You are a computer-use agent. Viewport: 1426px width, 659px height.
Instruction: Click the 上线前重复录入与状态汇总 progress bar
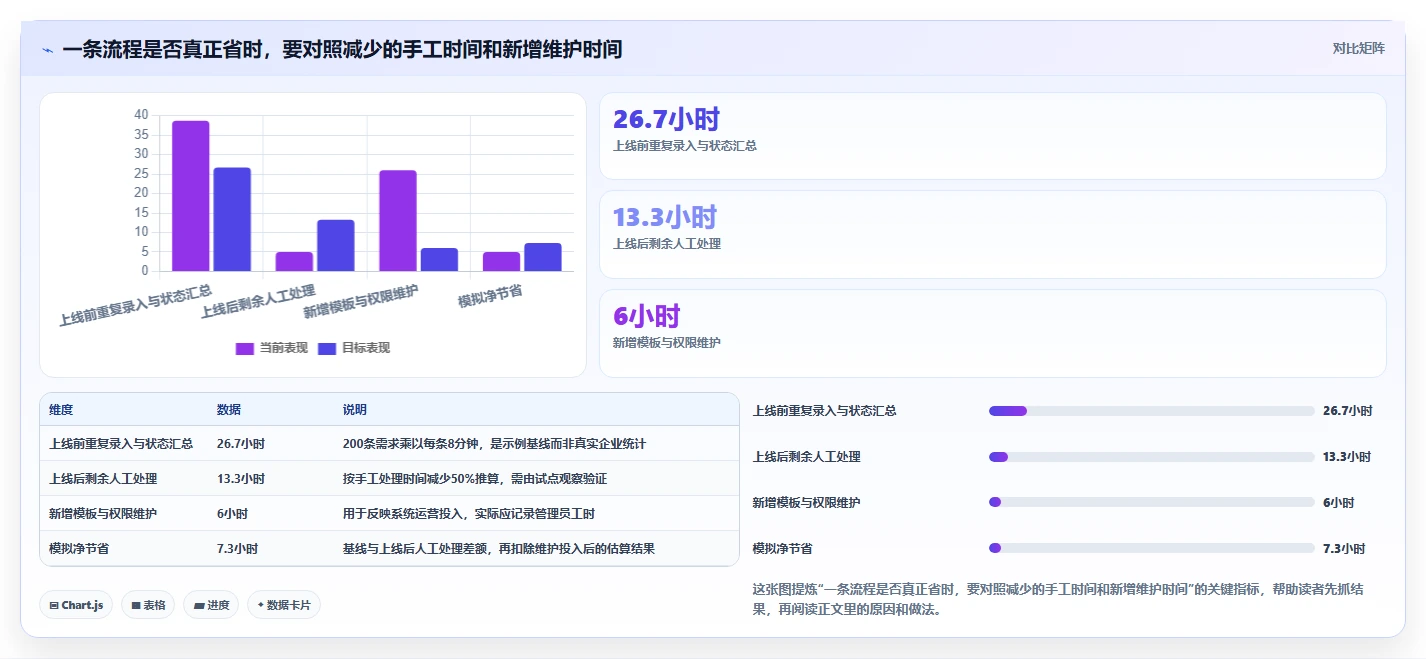pyautogui.click(x=1151, y=411)
